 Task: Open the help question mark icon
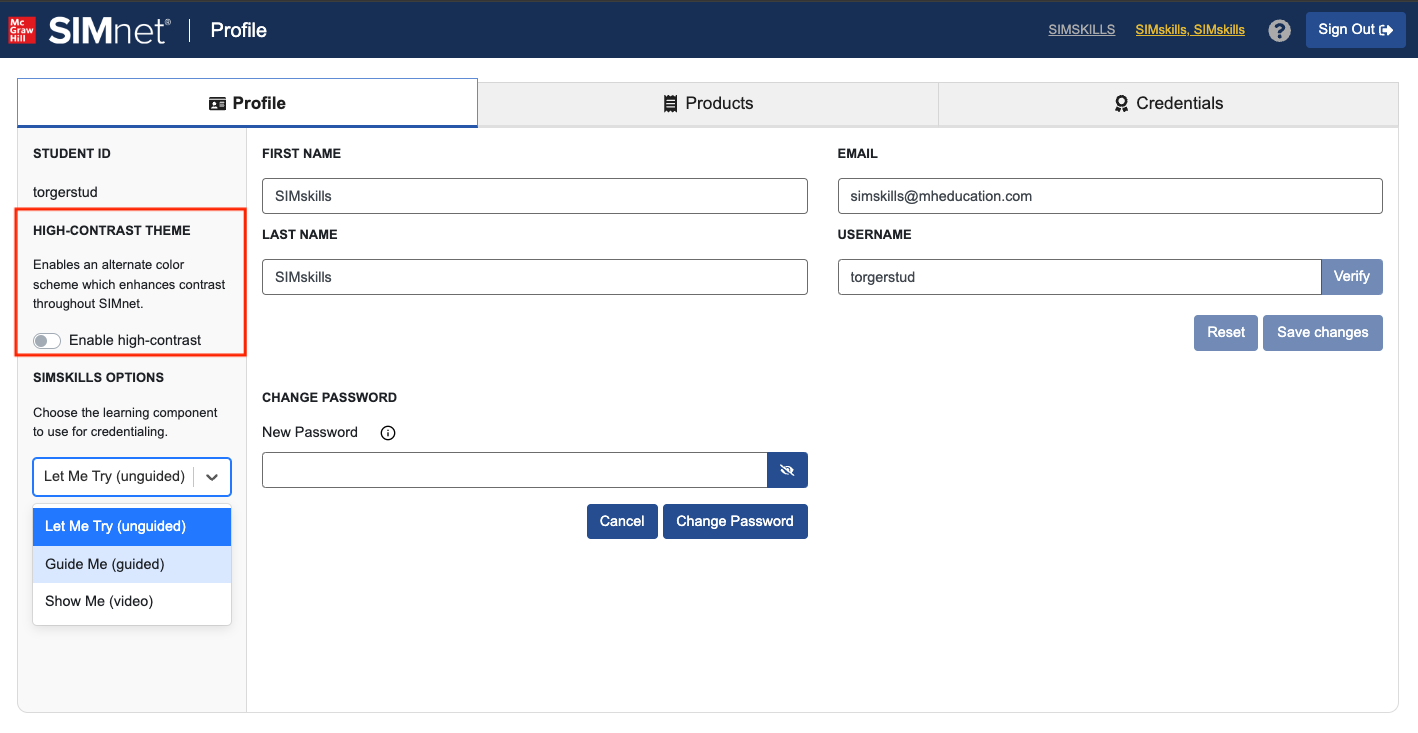click(x=1279, y=30)
